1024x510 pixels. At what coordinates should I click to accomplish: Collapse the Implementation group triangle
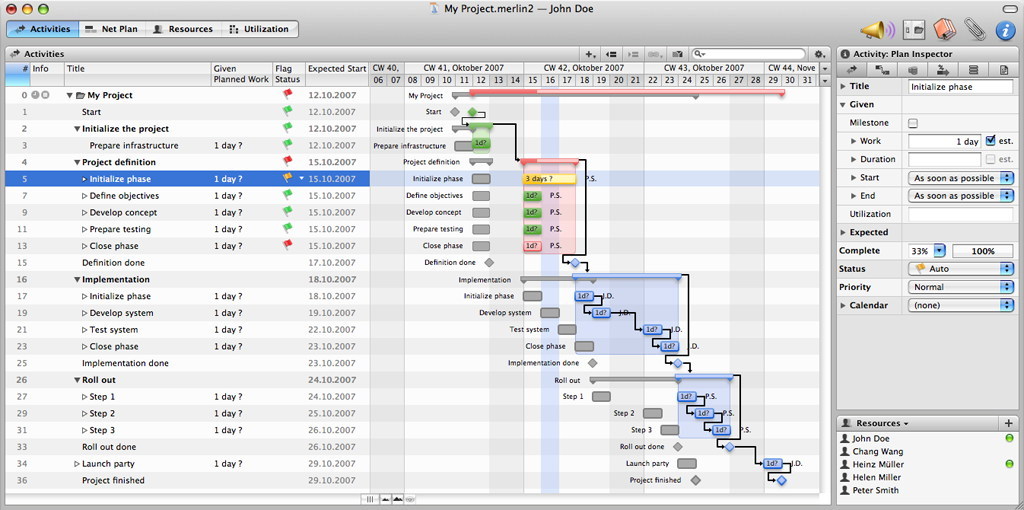(77, 279)
